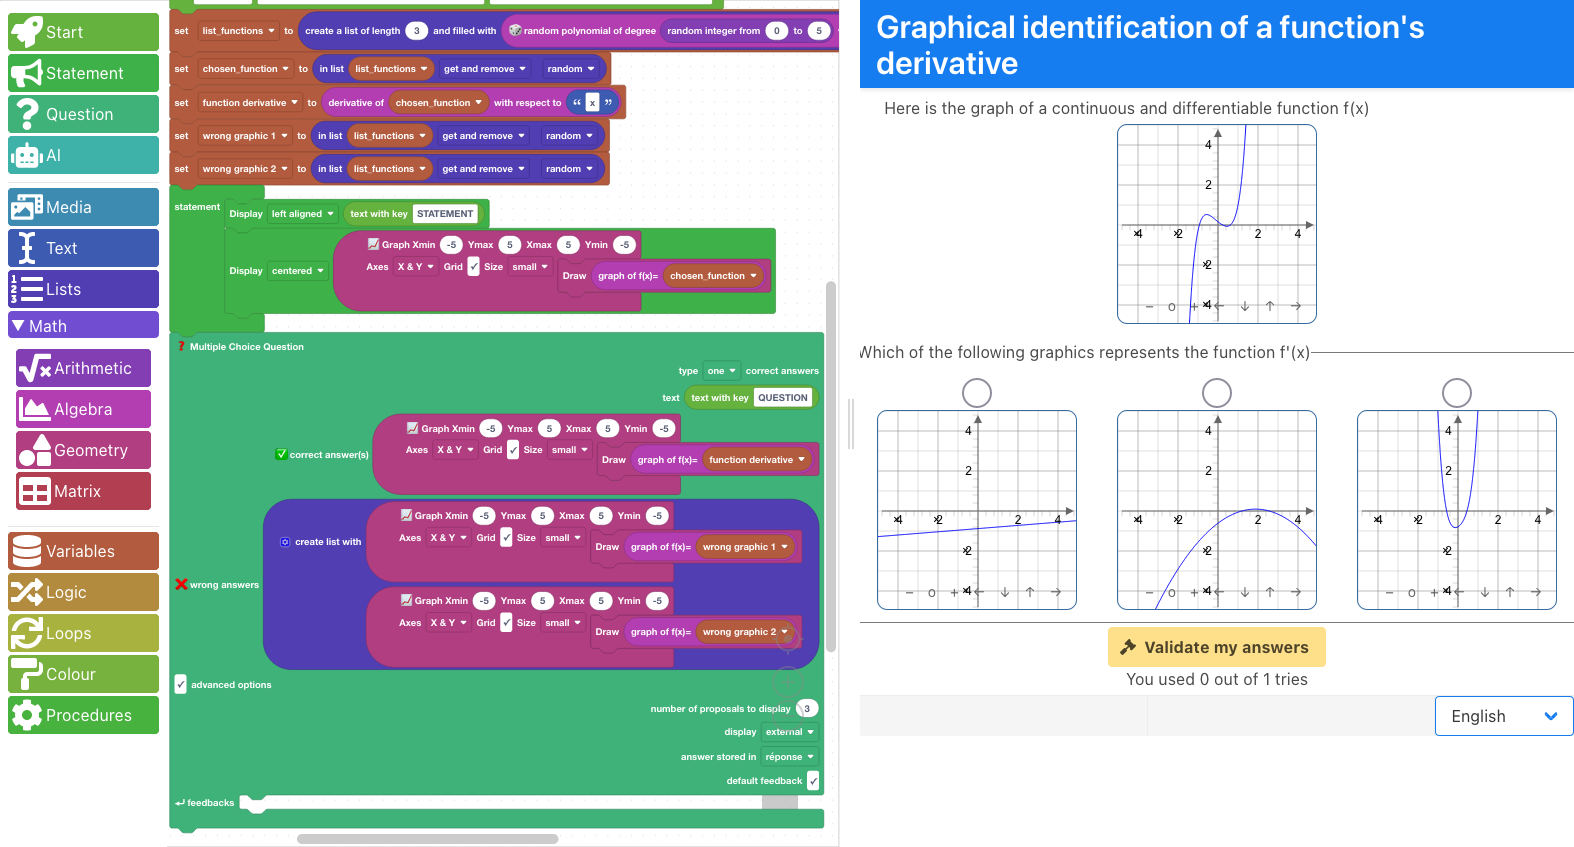This screenshot has height=847, width=1574.
Task: Click the workspace vertical scrollbar
Action: [831, 467]
